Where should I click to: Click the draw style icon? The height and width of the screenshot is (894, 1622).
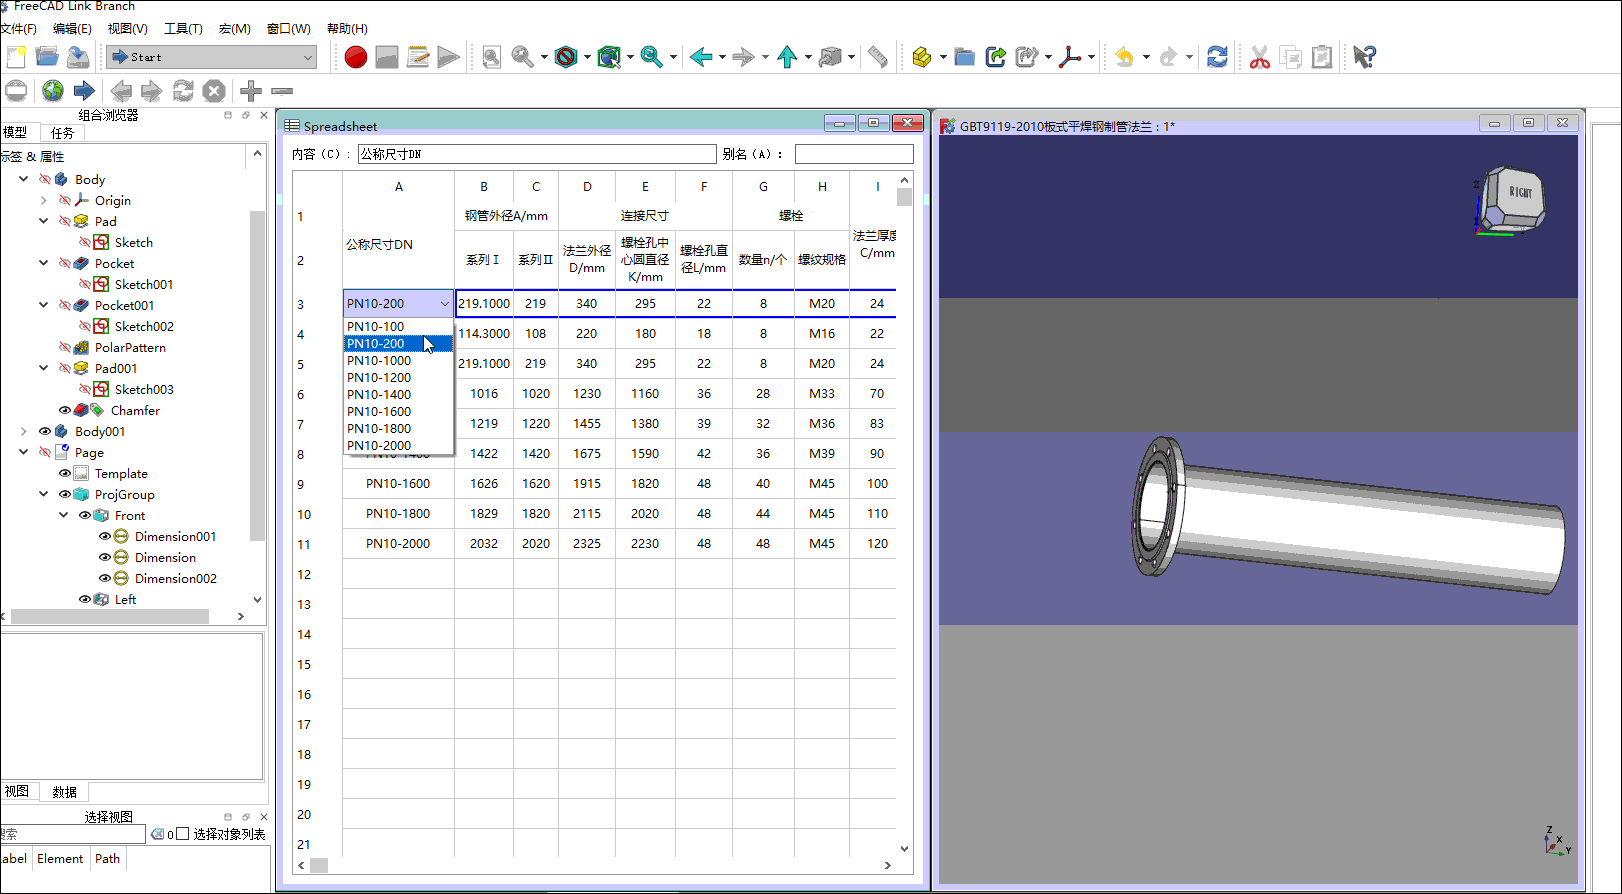[566, 57]
